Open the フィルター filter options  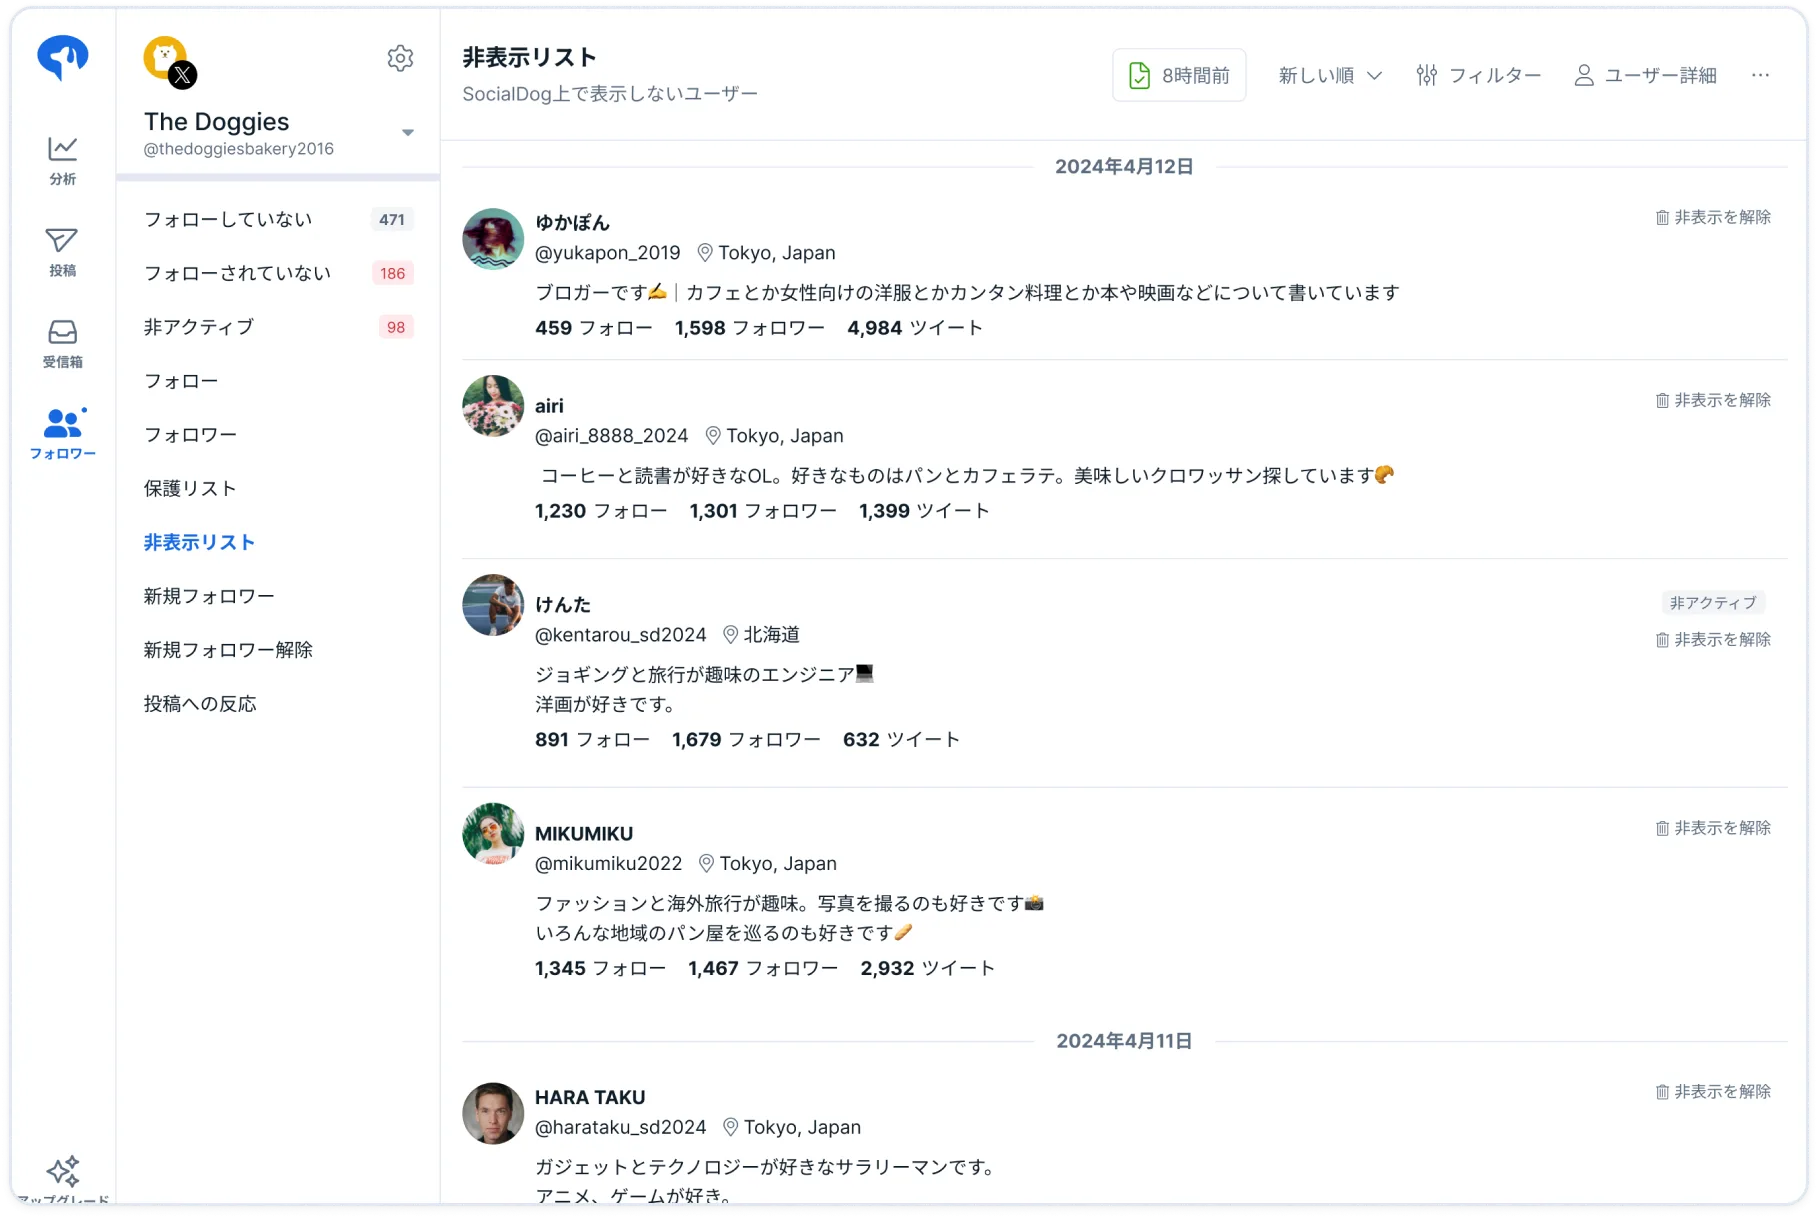[x=1478, y=75]
